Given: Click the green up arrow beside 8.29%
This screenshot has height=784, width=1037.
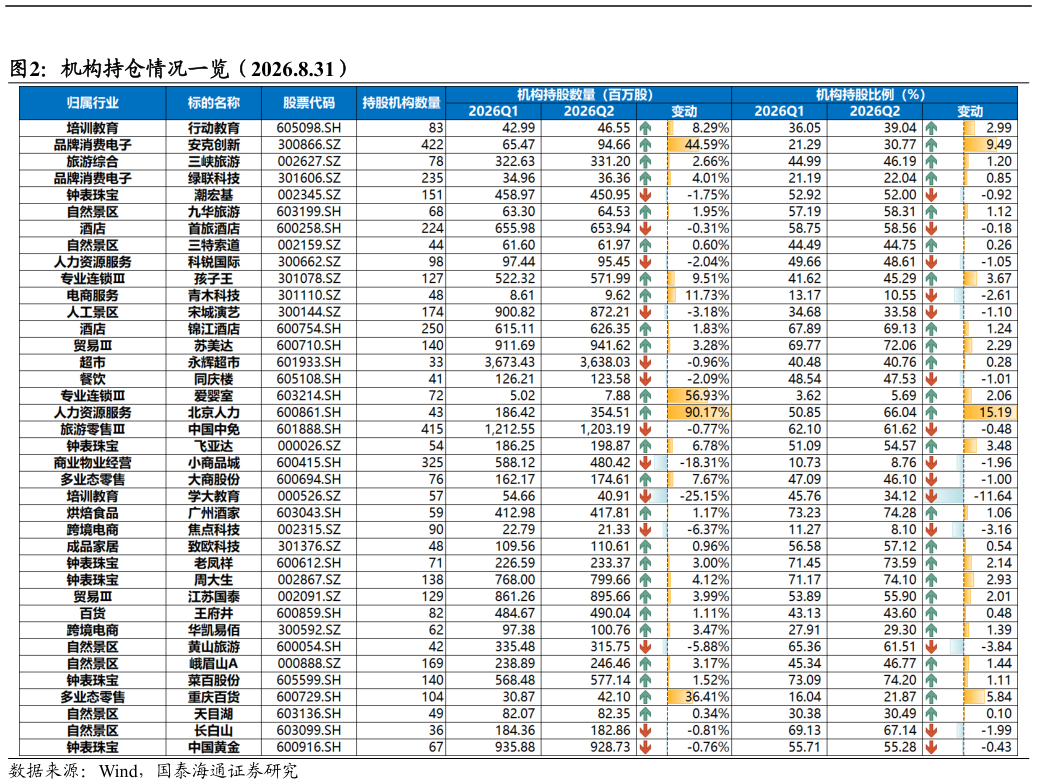Looking at the screenshot, I should pos(645,128).
